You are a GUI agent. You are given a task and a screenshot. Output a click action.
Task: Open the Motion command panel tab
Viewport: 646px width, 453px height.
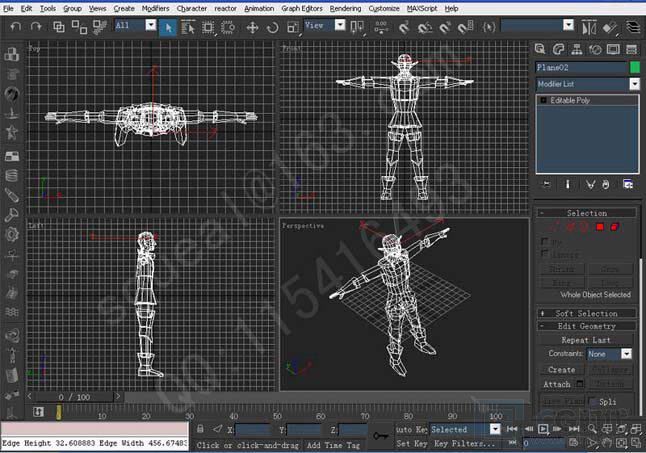[595, 49]
